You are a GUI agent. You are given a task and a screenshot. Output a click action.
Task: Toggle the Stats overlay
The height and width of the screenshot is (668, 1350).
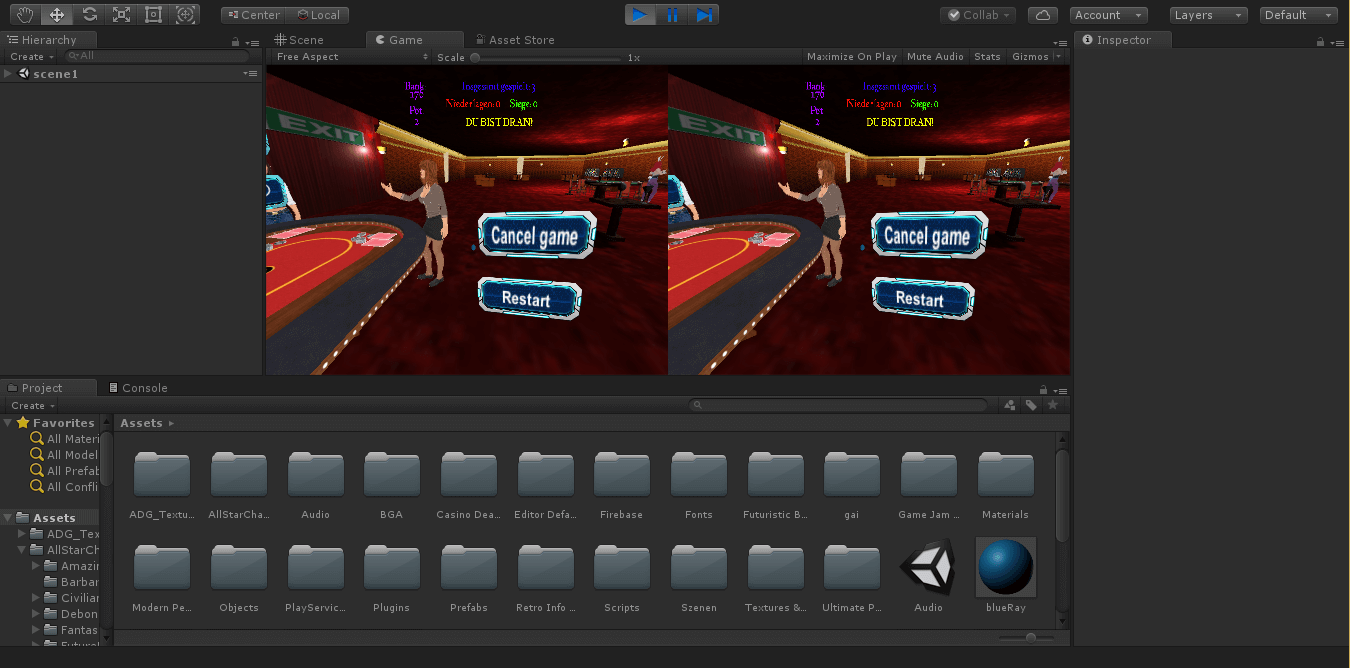987,57
